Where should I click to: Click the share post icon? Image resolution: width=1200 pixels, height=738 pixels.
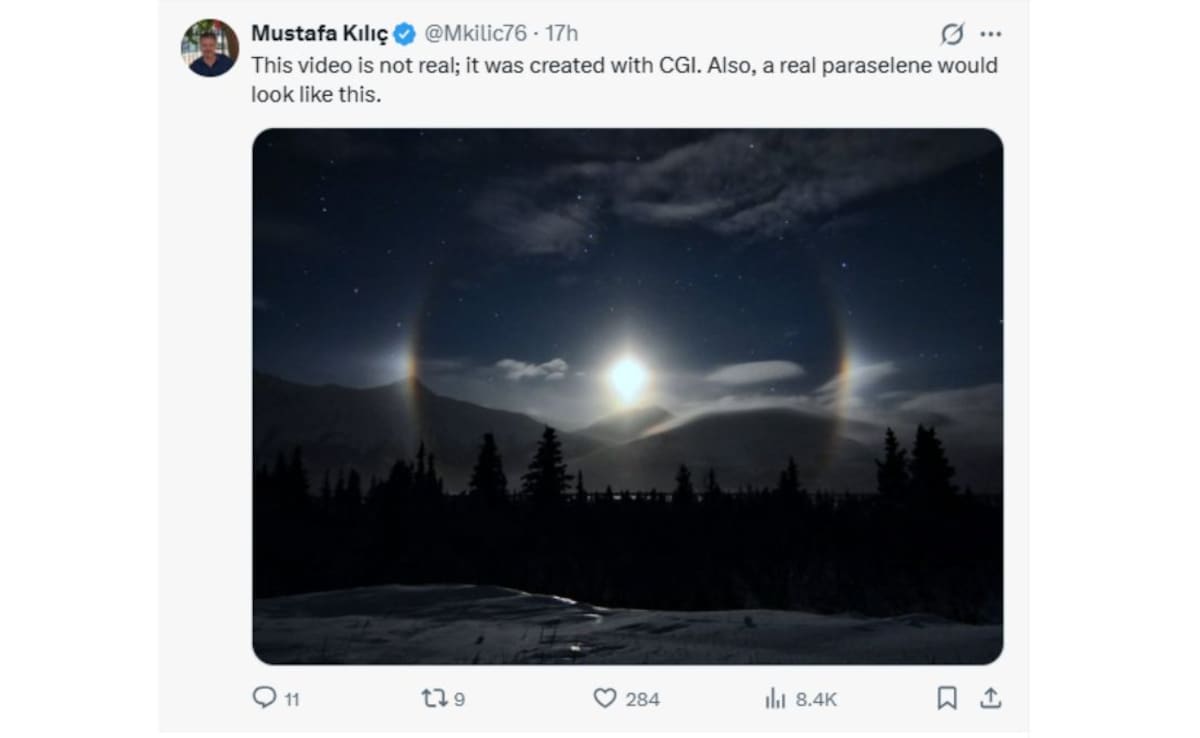[x=990, y=698]
